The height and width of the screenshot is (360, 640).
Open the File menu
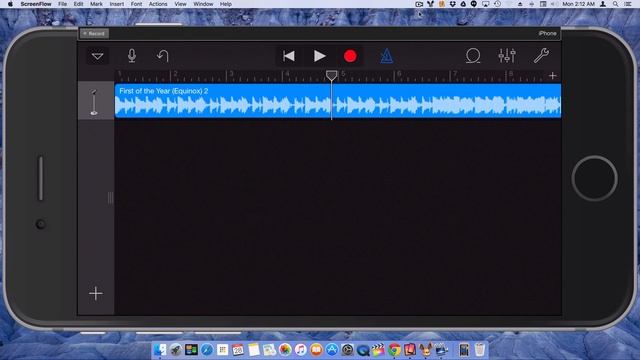pos(62,4)
